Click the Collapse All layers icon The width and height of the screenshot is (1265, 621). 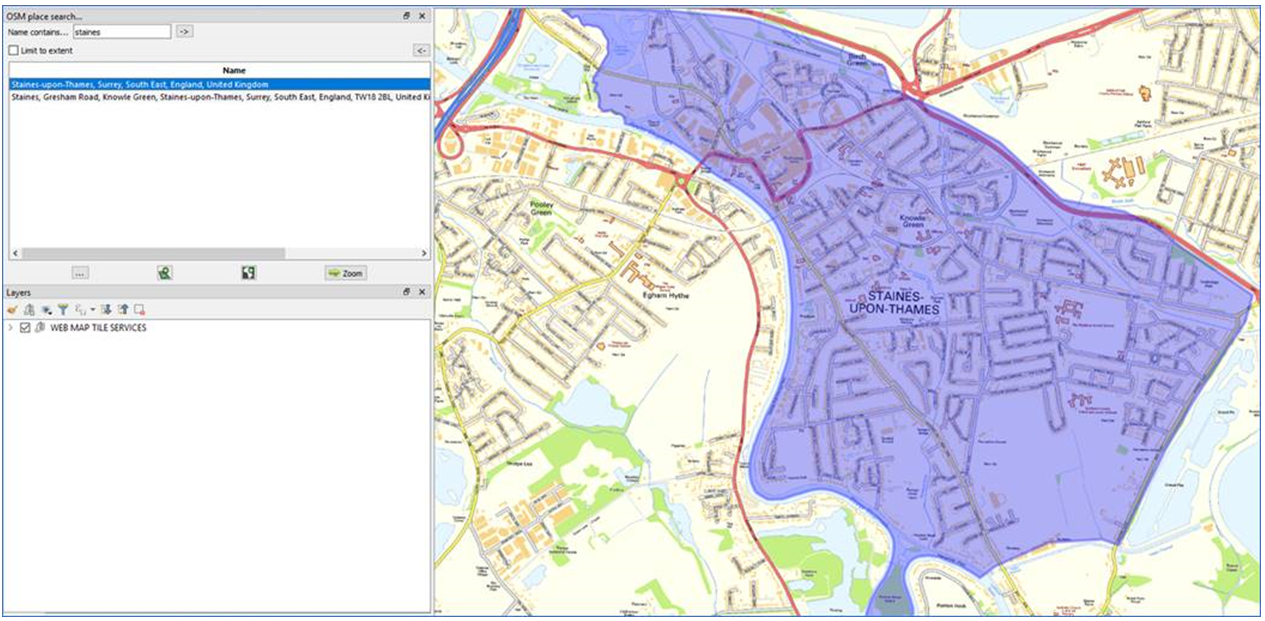pos(123,310)
